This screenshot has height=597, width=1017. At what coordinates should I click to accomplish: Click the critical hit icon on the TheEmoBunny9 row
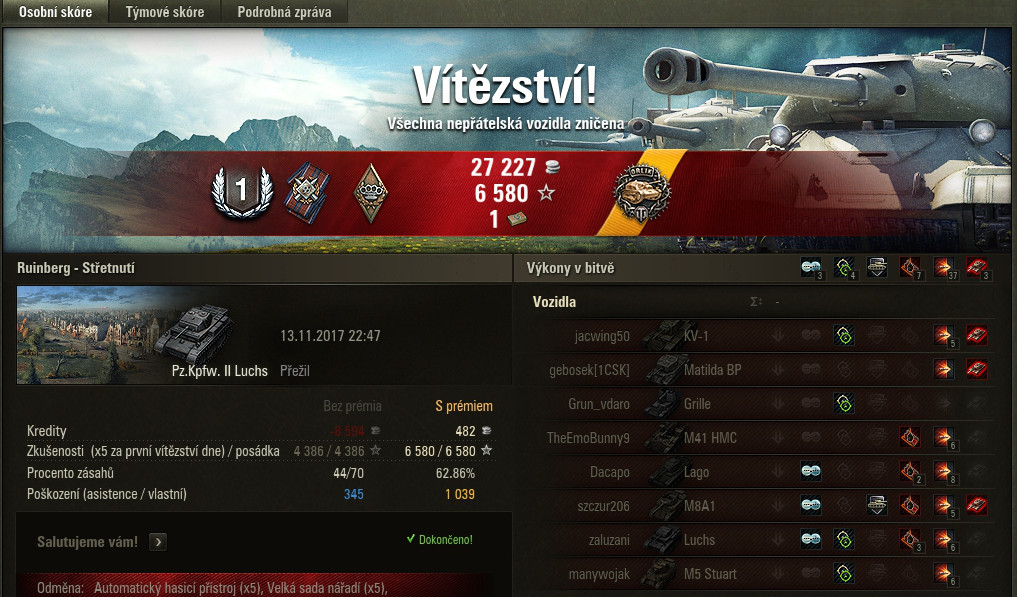[x=910, y=437]
